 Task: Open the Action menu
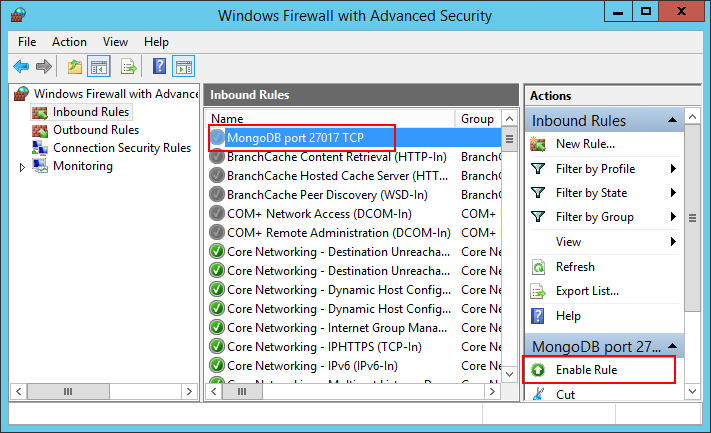pyautogui.click(x=69, y=42)
